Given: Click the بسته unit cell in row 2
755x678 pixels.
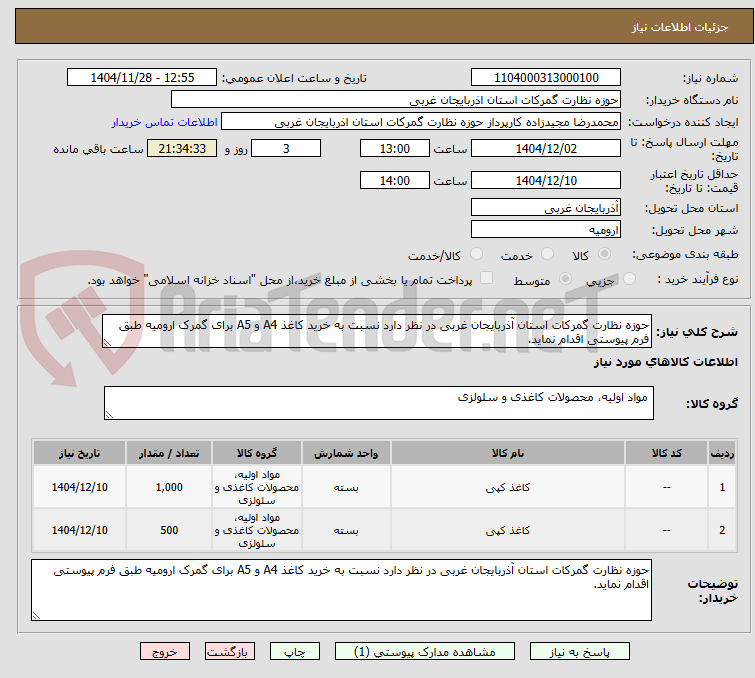Looking at the screenshot, I should click(346, 530).
